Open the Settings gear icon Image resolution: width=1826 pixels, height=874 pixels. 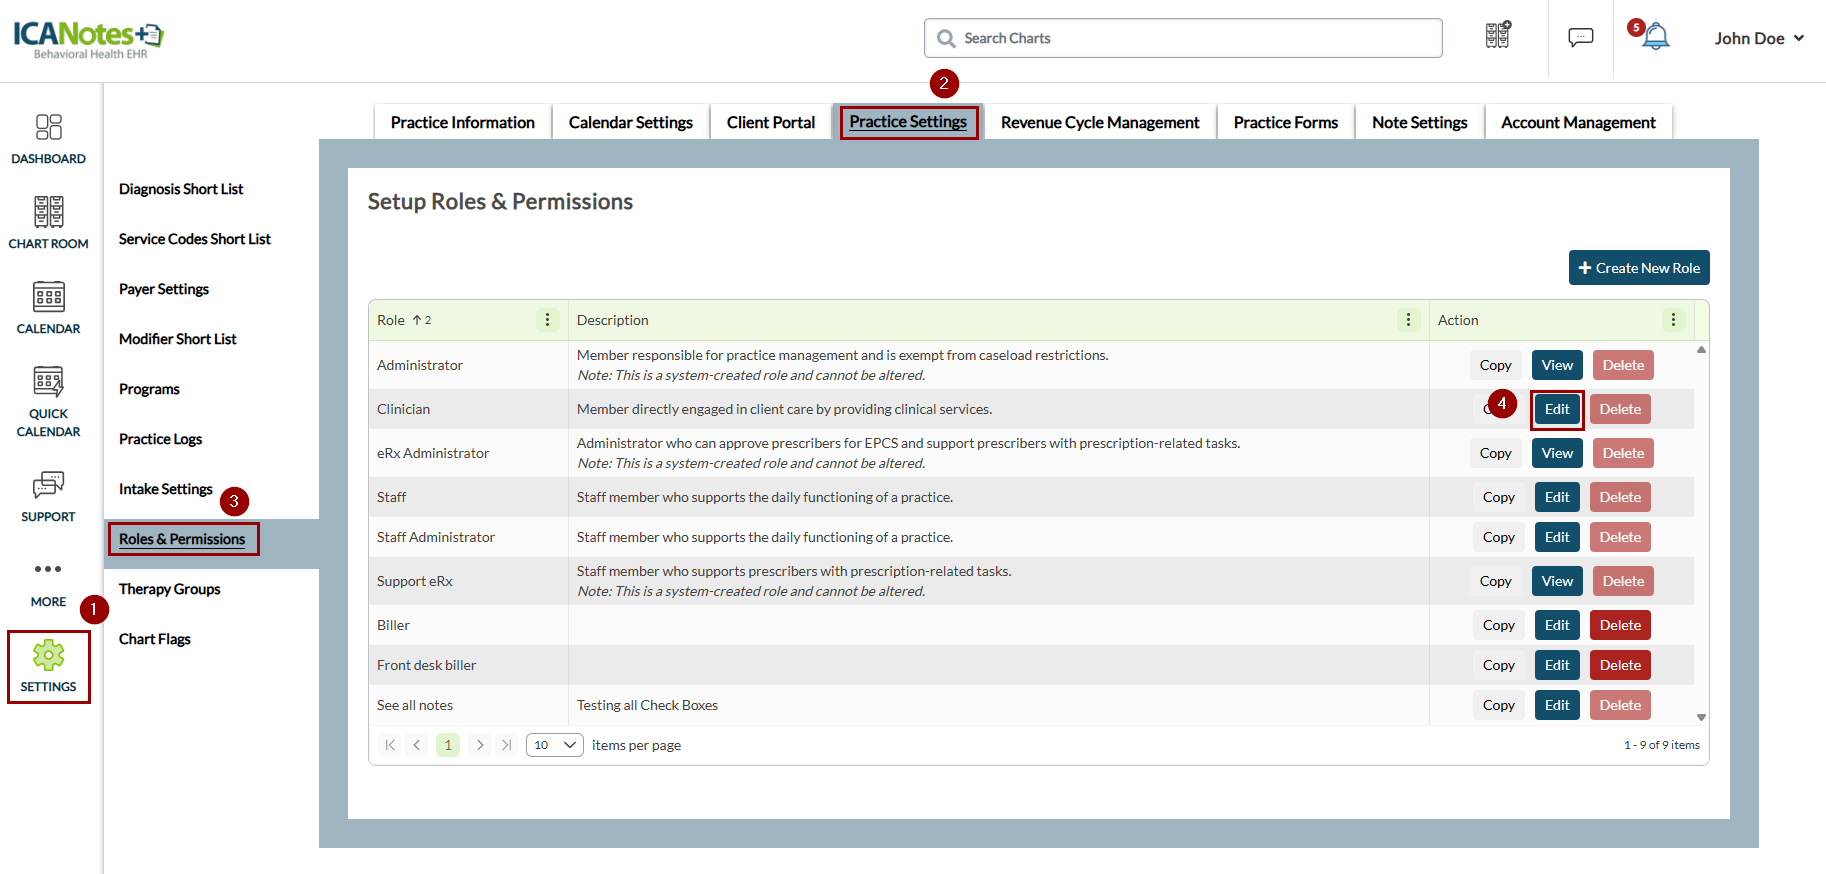(x=49, y=656)
